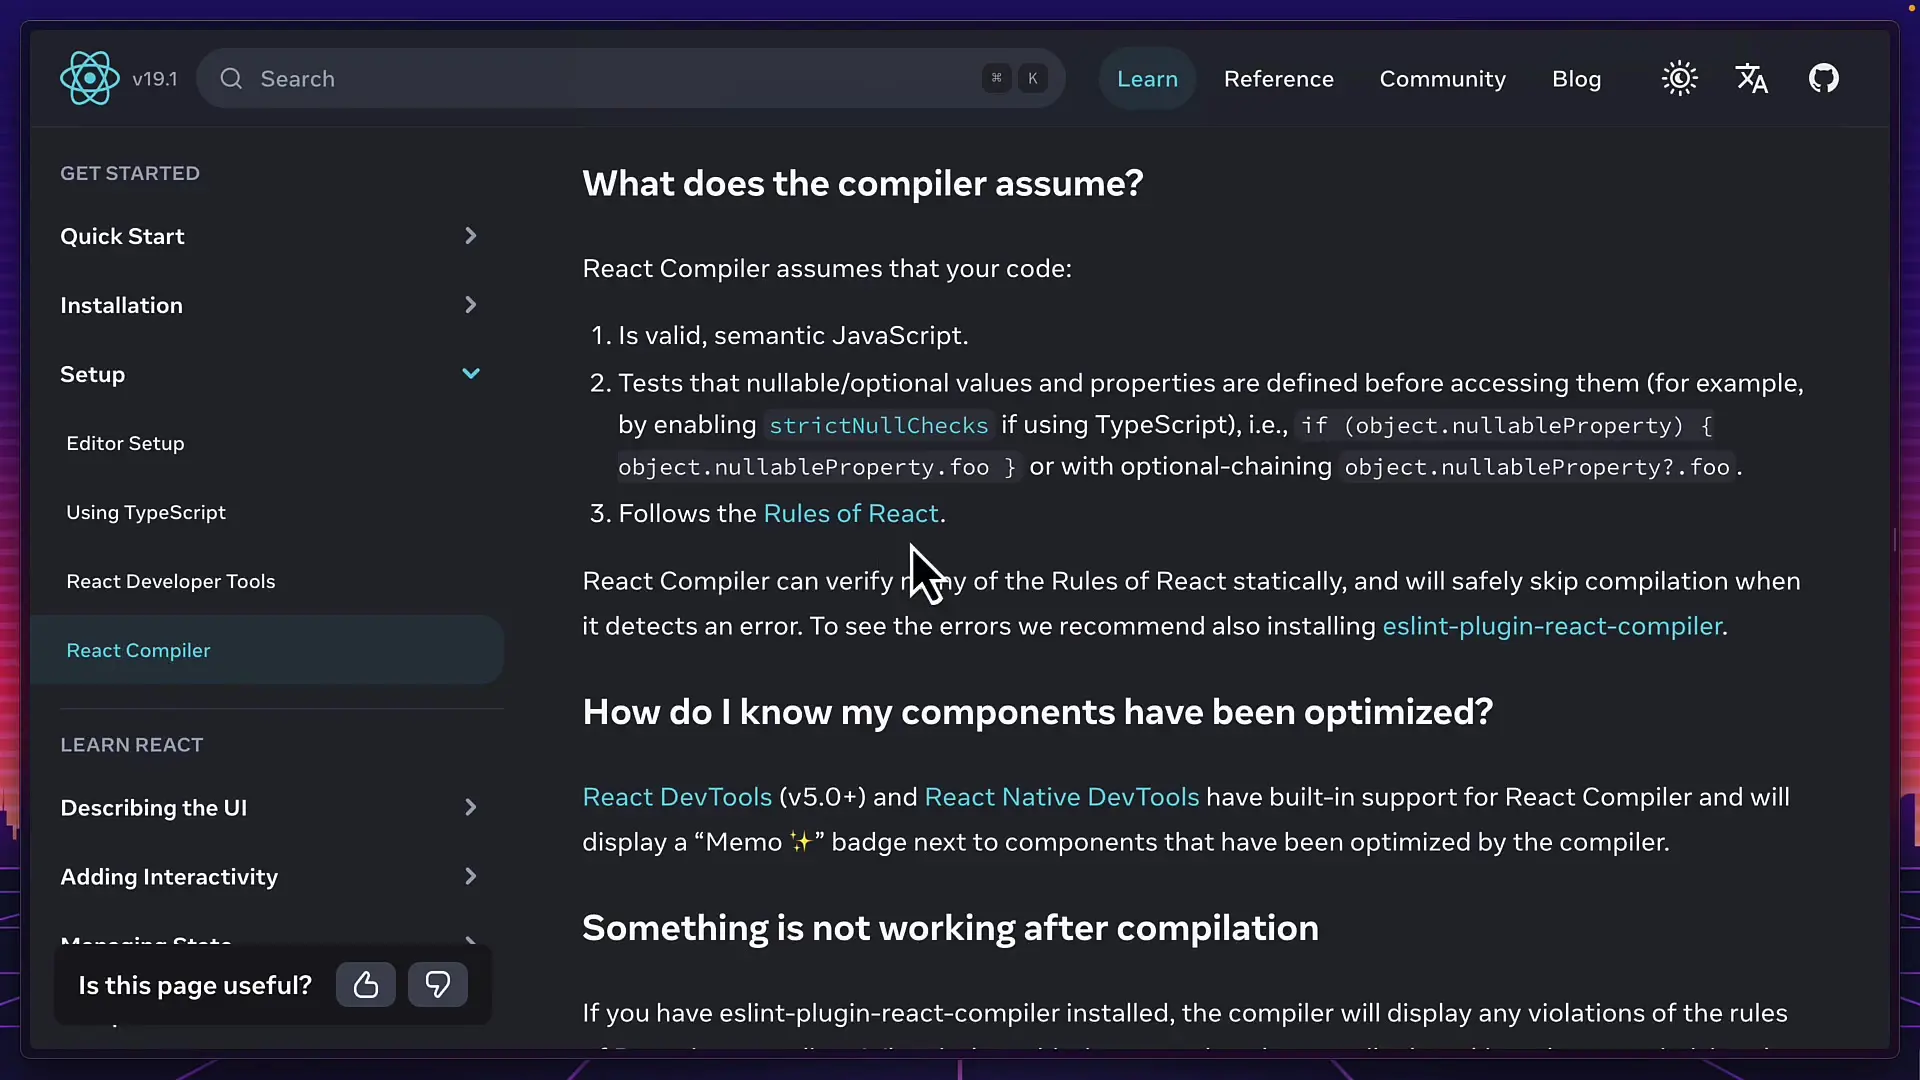Click the strictNullChecks code link

[x=878, y=425]
